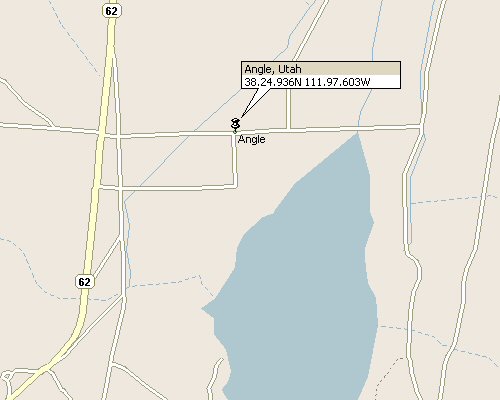Screen dimensions: 500x400
Task: Click the callout pointer tail above pushpin
Action: [x=255, y=102]
